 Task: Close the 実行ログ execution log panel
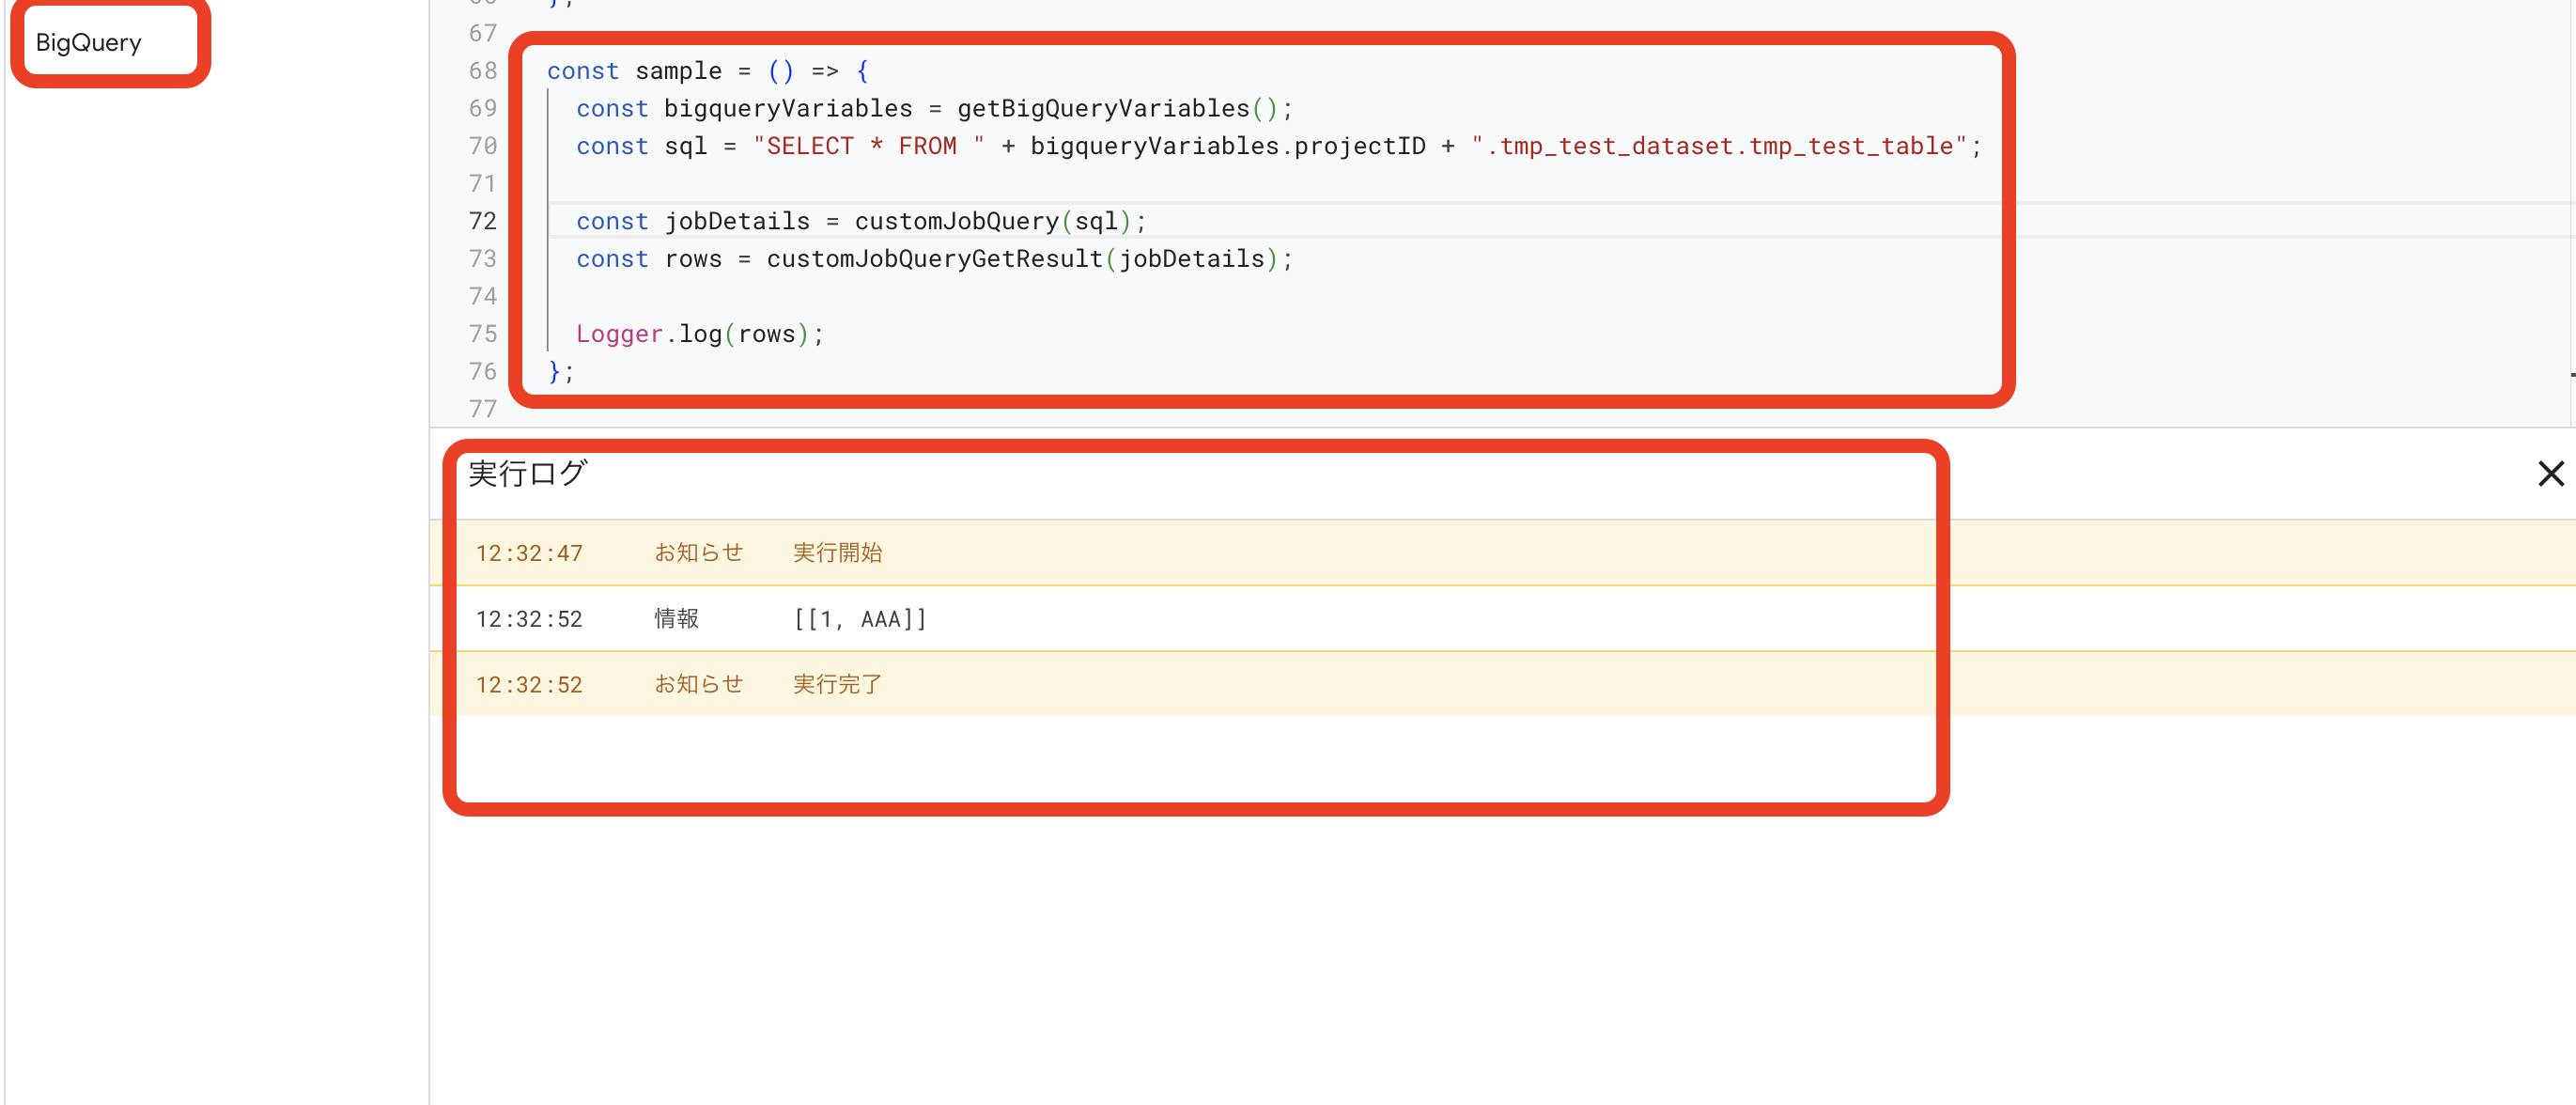pyautogui.click(x=2550, y=474)
